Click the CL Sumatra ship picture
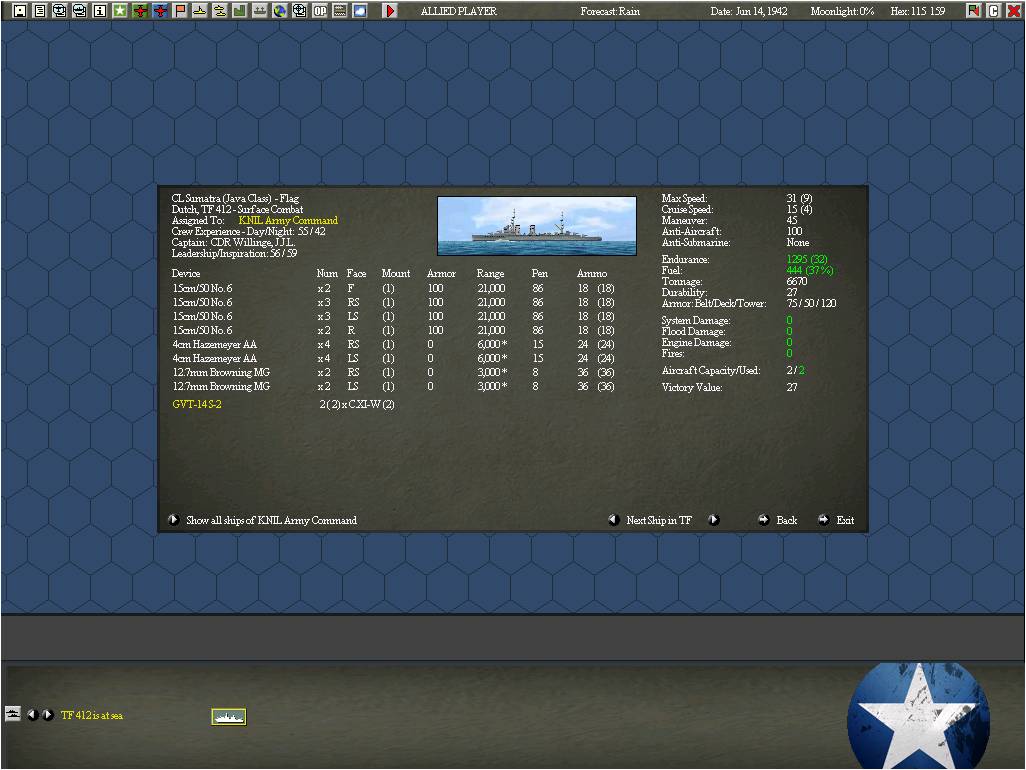The image size is (1026, 770). (537, 226)
